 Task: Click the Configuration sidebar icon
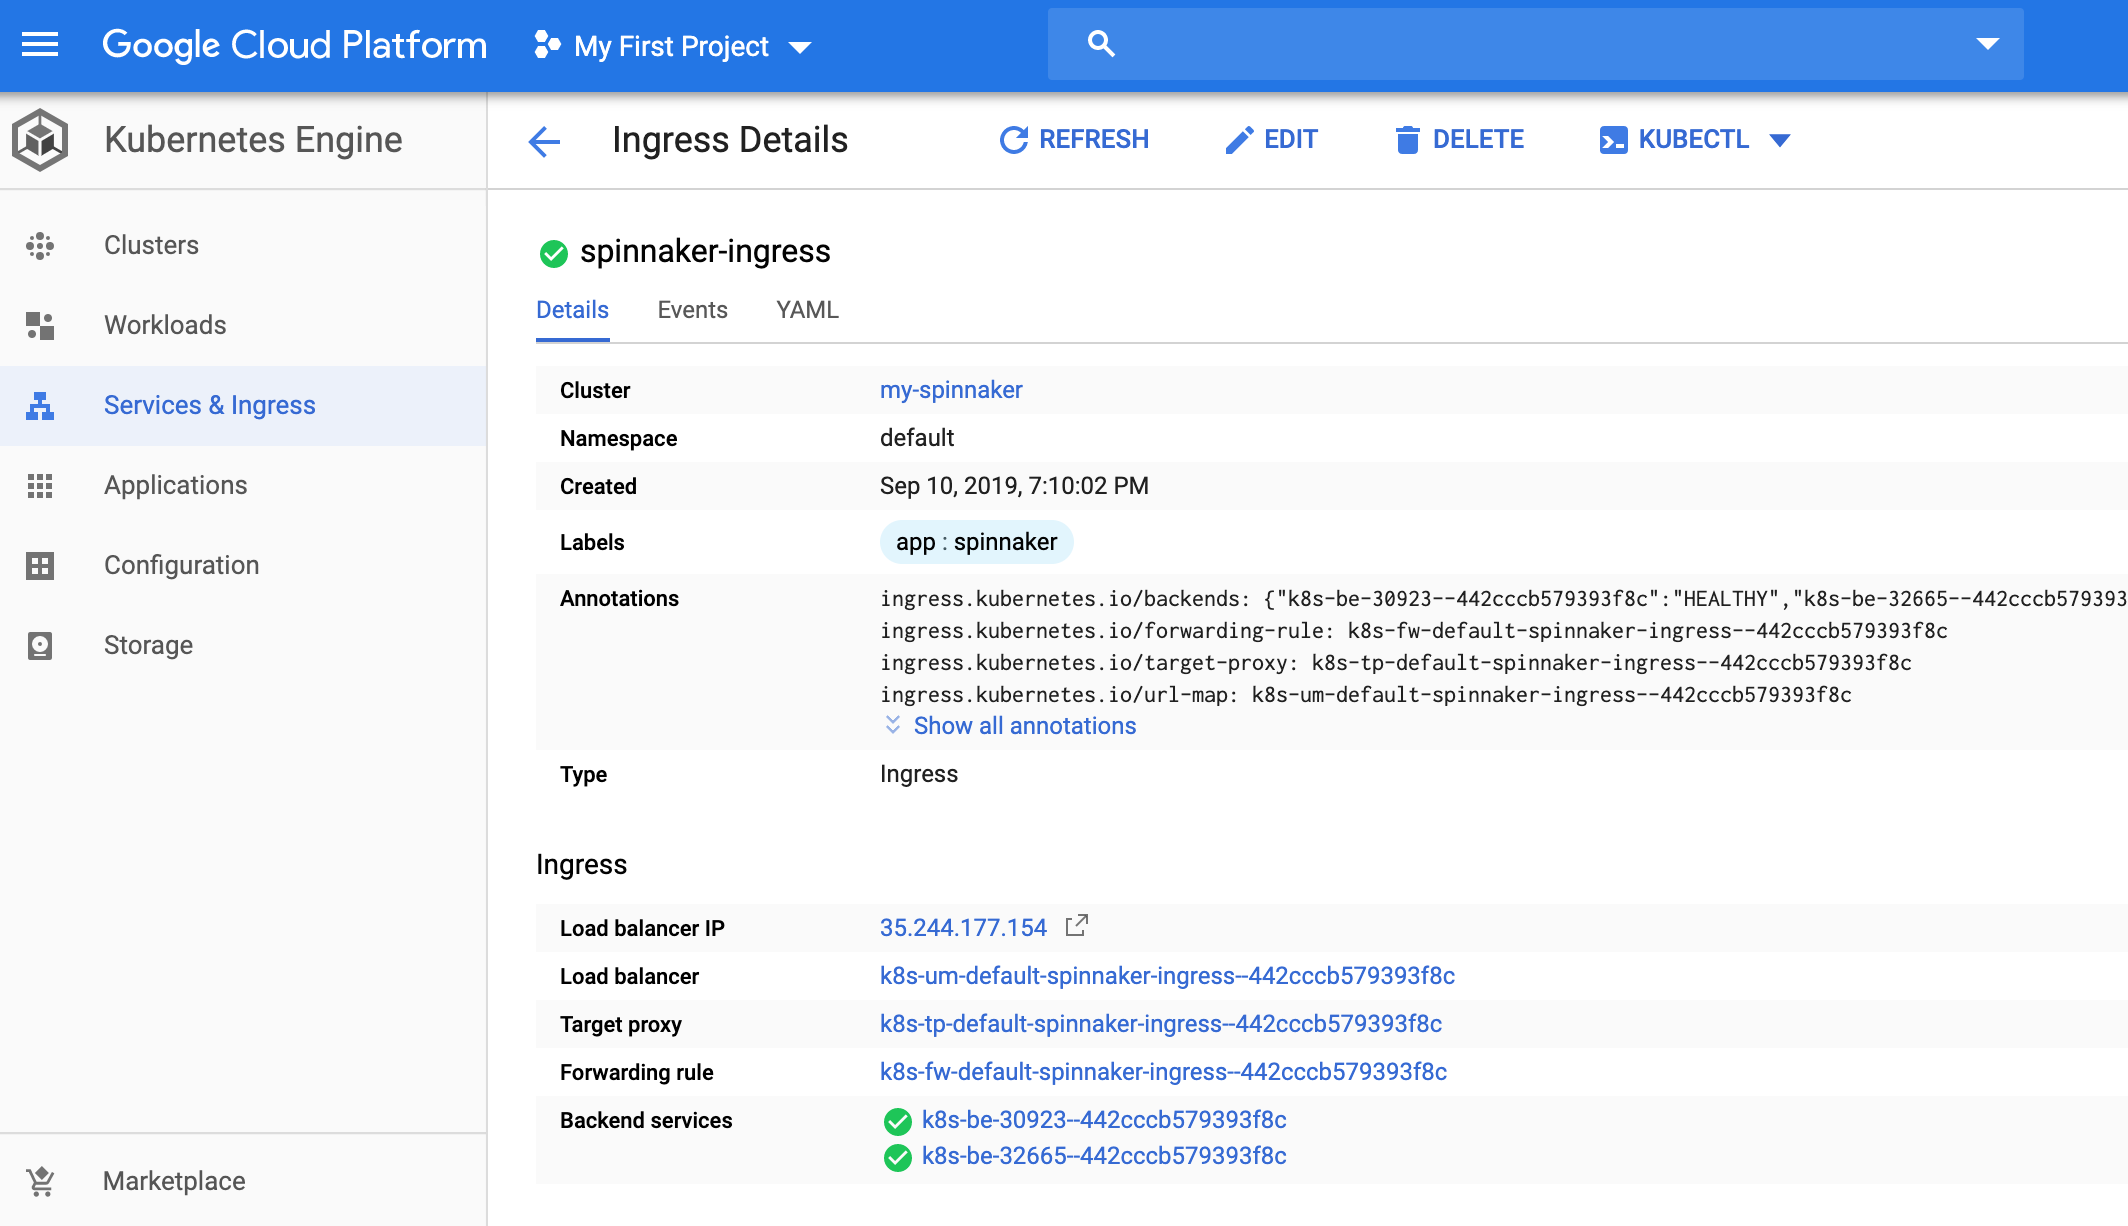(40, 566)
